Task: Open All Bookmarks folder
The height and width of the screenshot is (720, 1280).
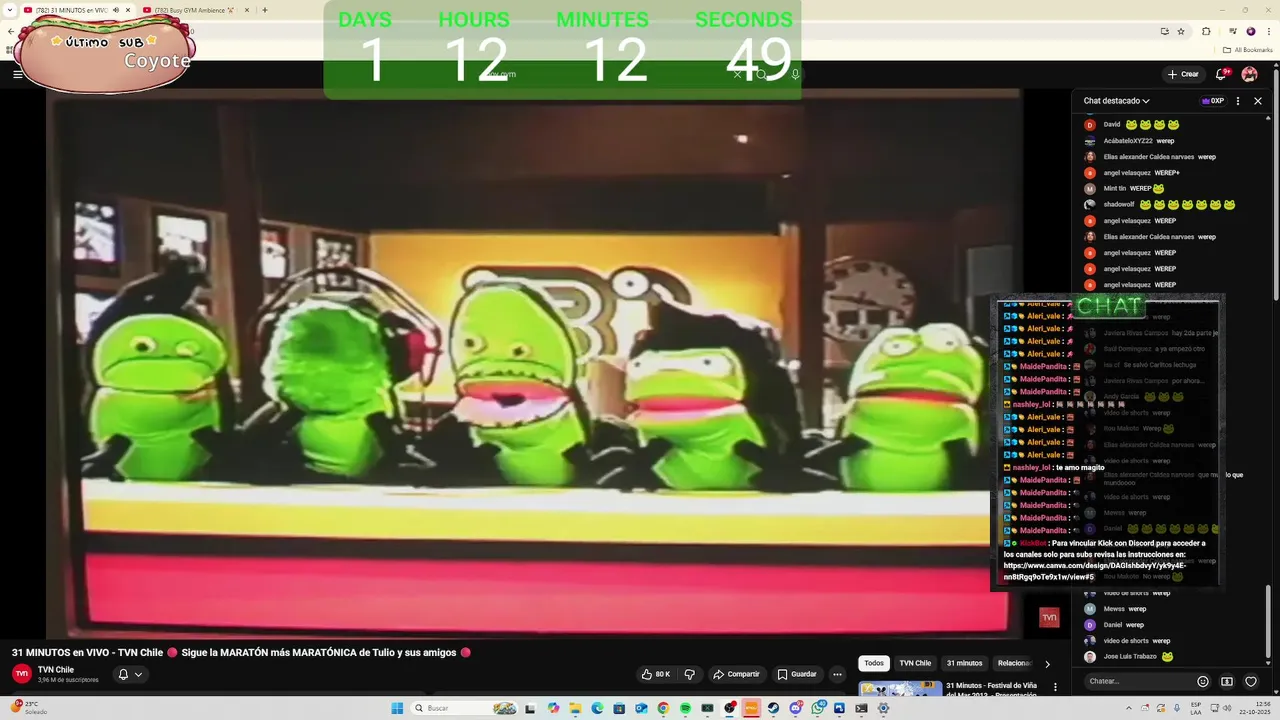Action: pos(1247,50)
